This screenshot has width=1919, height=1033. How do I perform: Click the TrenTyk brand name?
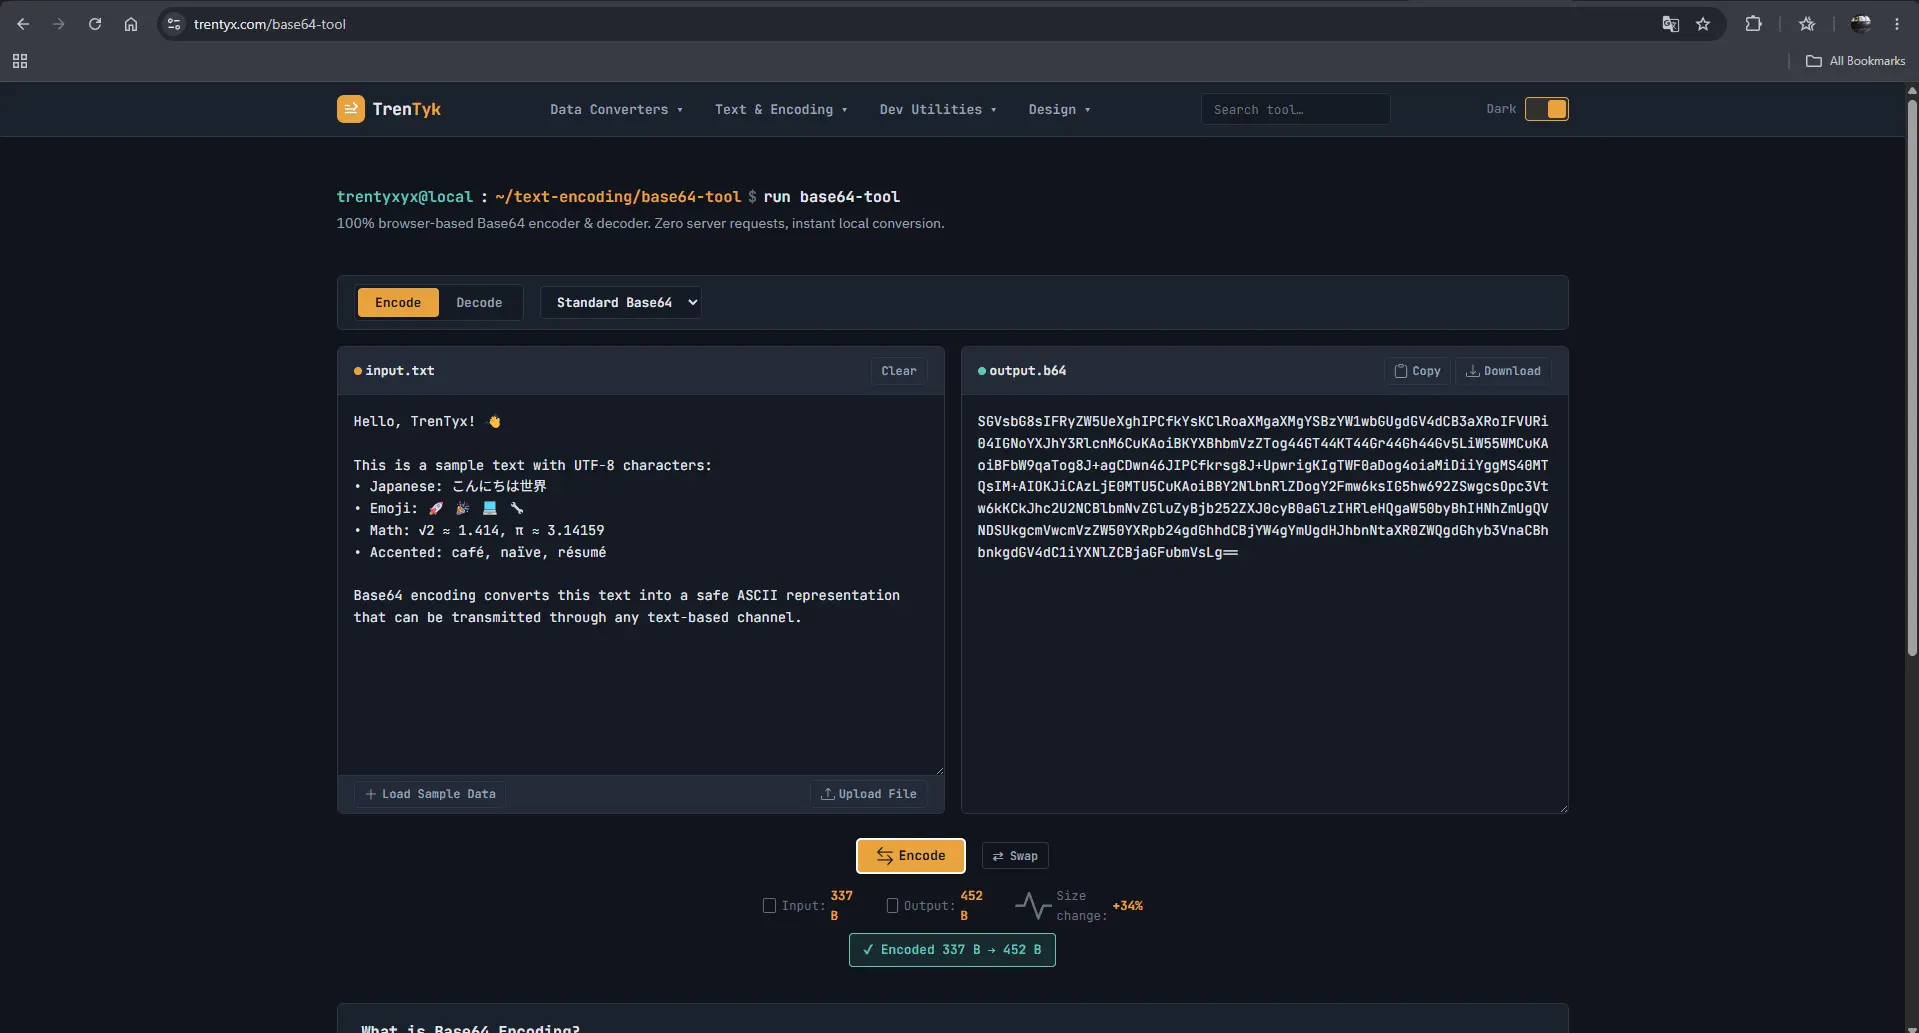[406, 109]
